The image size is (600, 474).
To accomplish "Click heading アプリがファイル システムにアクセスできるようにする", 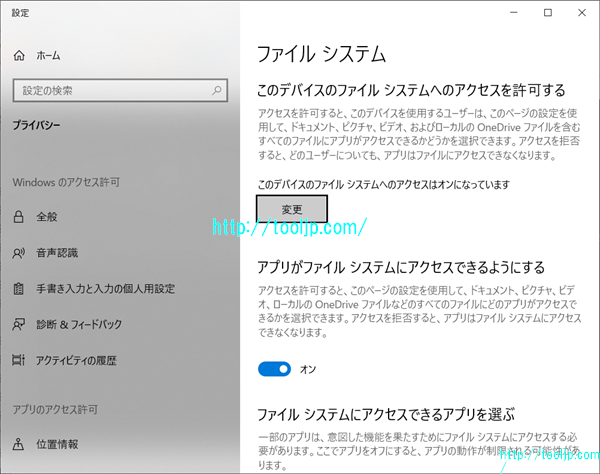I will 401,267.
